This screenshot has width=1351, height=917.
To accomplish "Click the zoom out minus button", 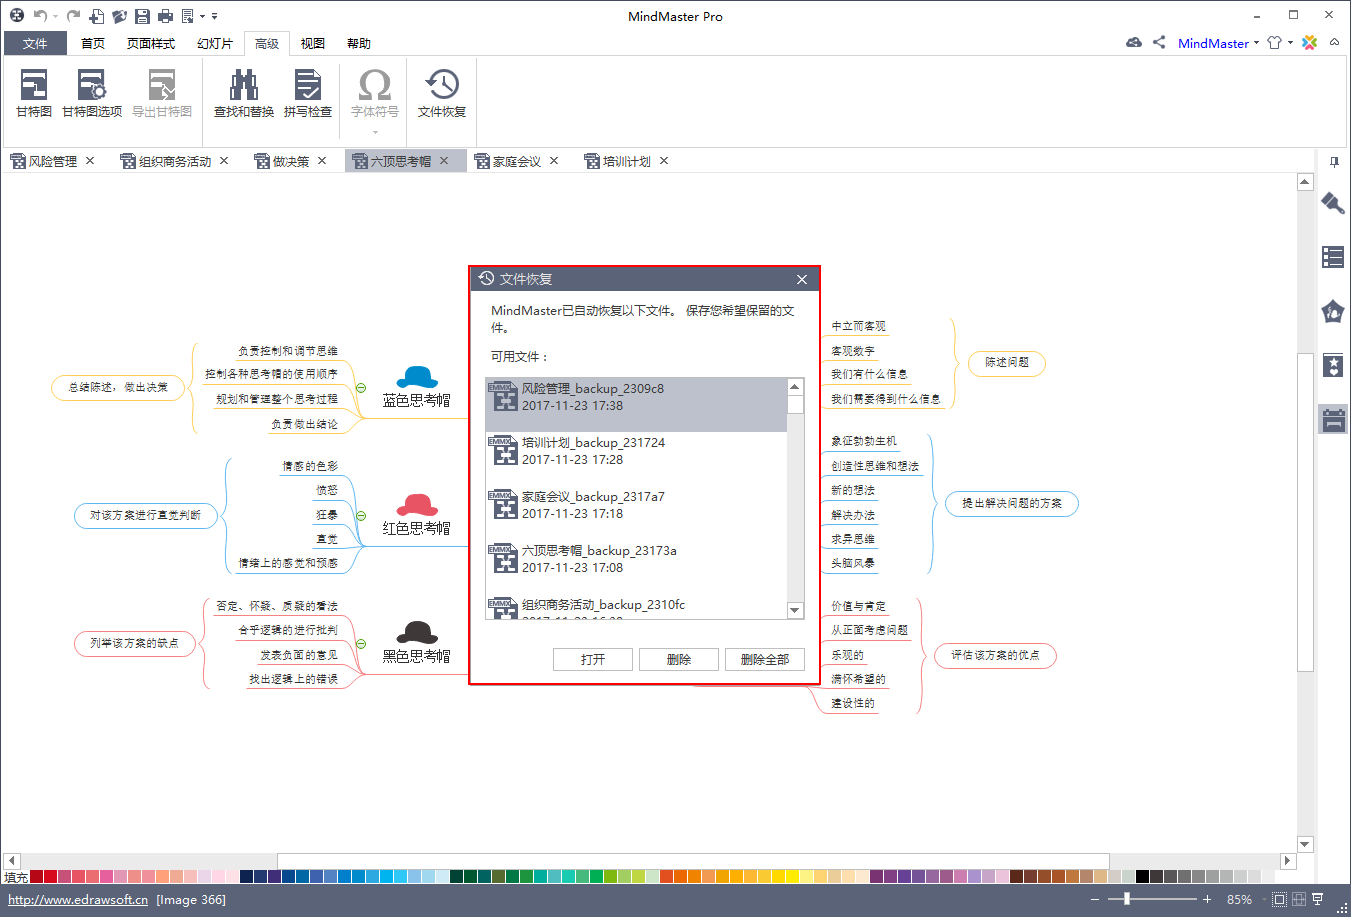I will tap(1096, 899).
